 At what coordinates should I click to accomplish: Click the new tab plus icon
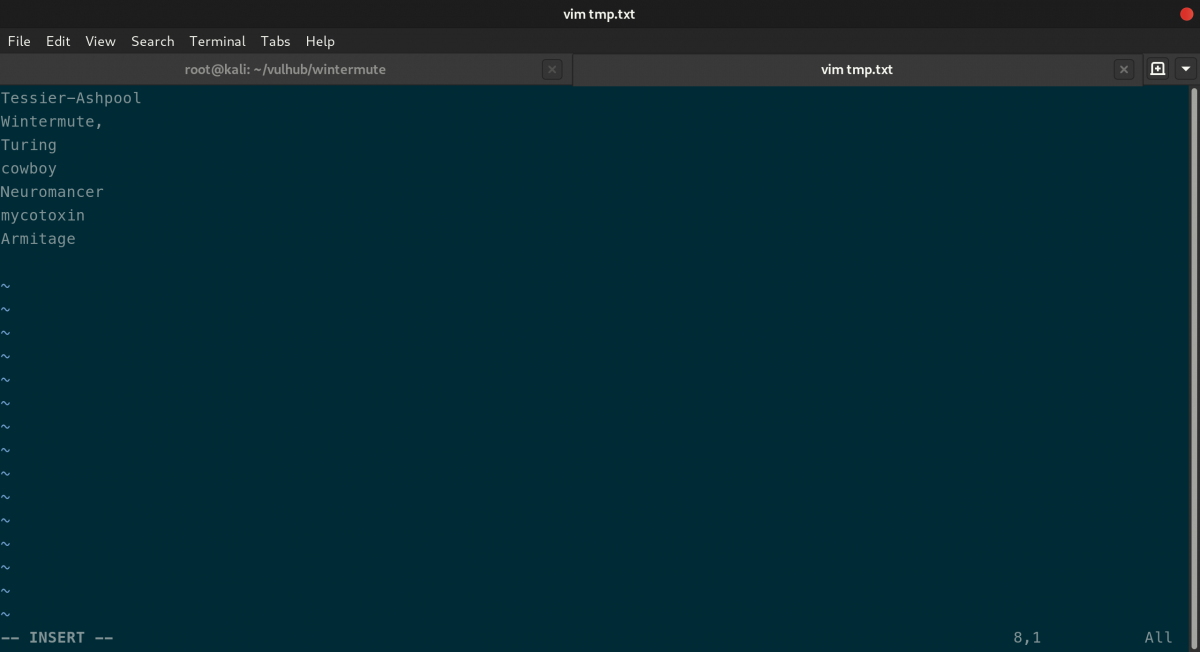click(1156, 69)
